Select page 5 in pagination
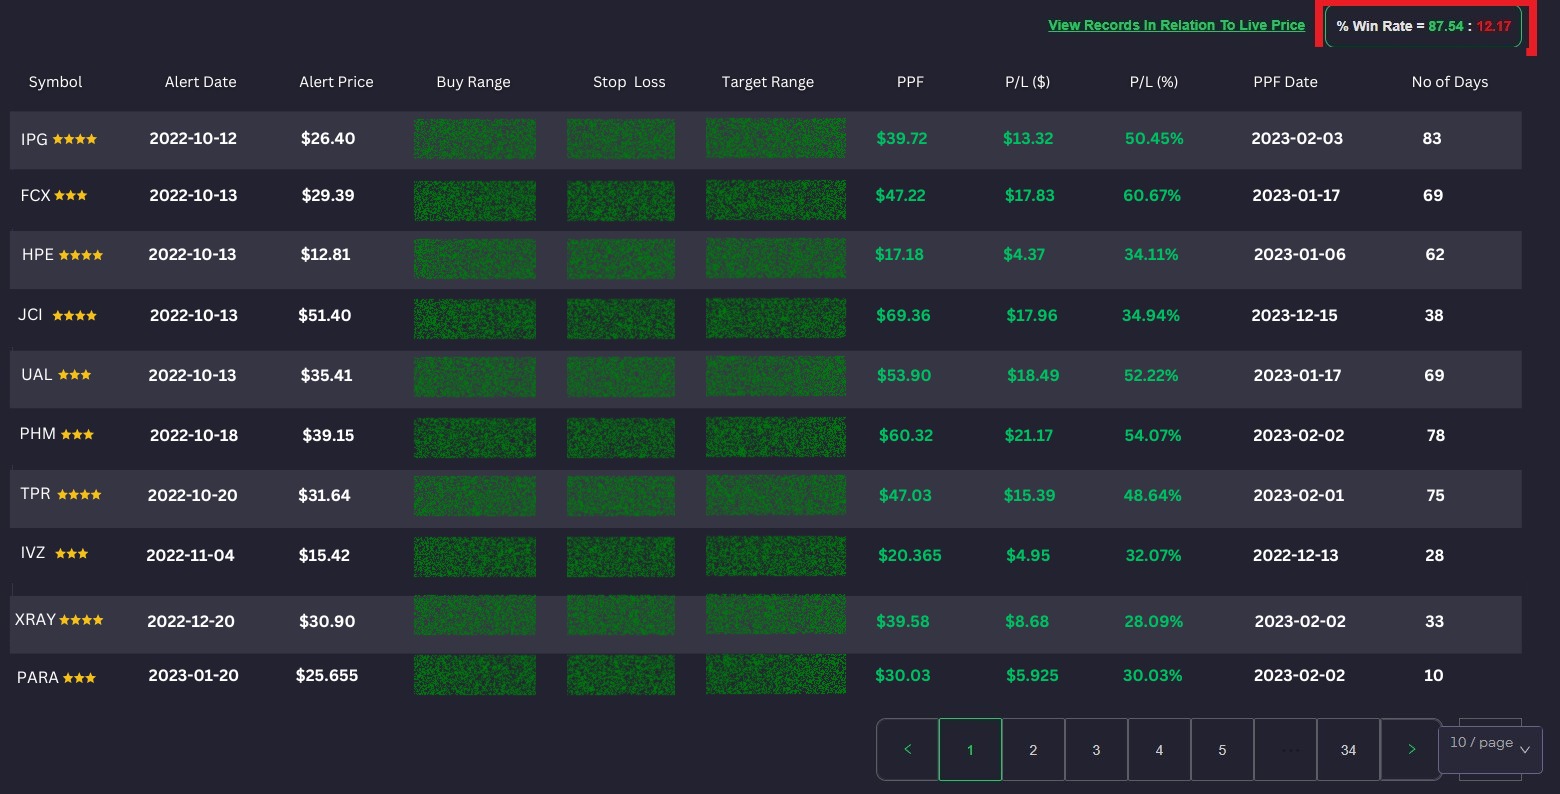The width and height of the screenshot is (1560, 794). 1222,750
